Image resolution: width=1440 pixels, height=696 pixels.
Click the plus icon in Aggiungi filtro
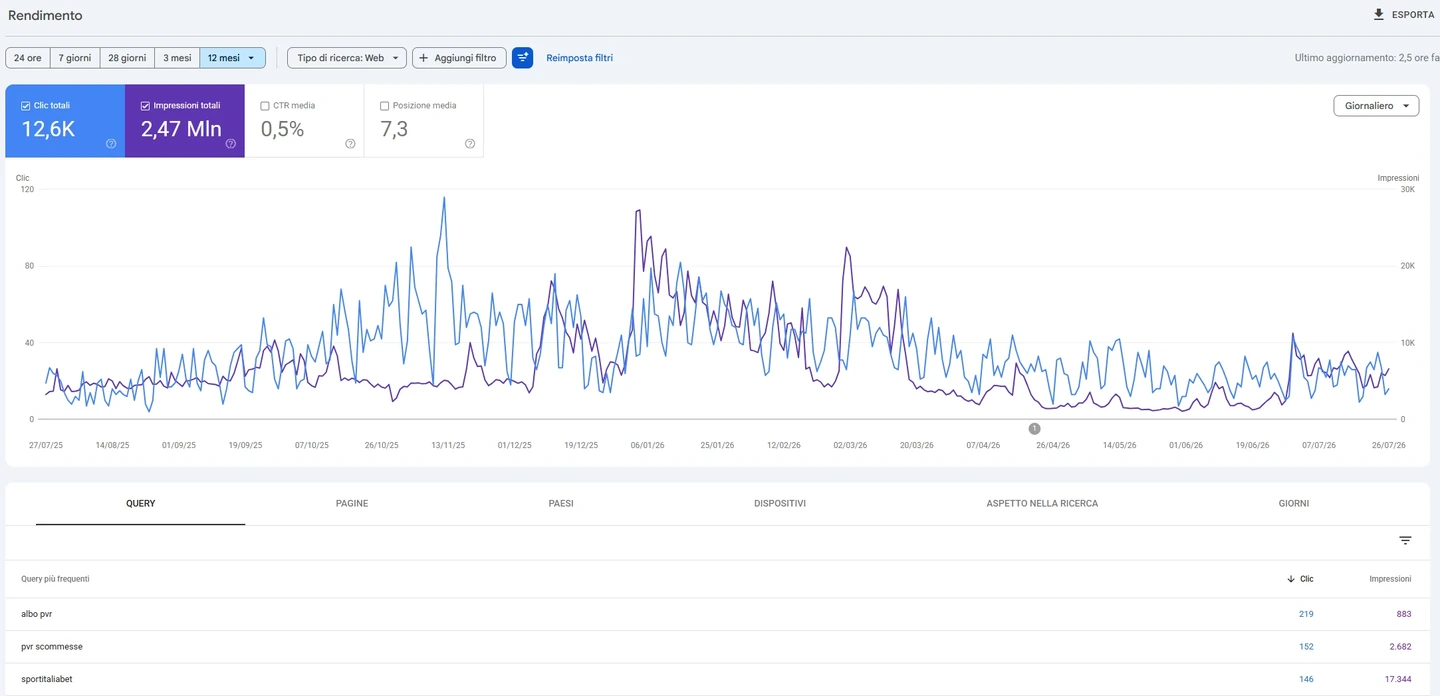click(x=424, y=58)
